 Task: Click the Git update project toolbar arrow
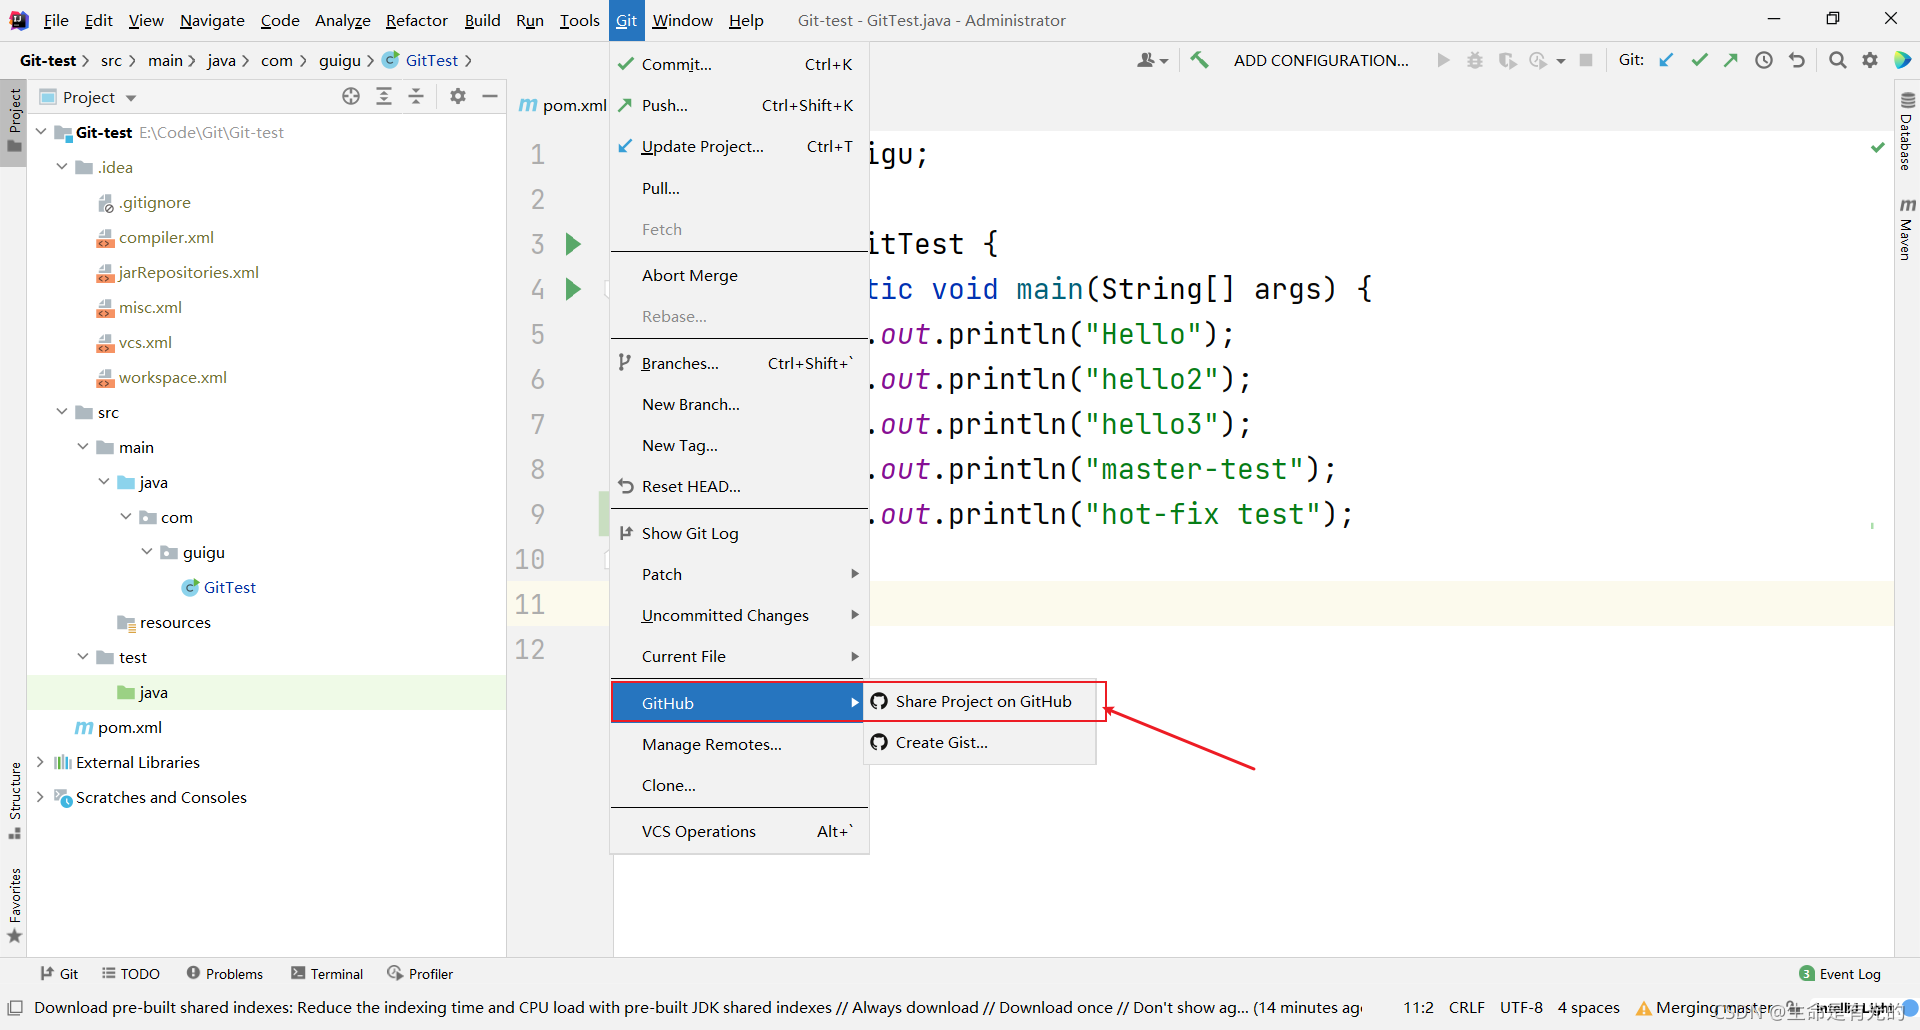coord(1666,60)
